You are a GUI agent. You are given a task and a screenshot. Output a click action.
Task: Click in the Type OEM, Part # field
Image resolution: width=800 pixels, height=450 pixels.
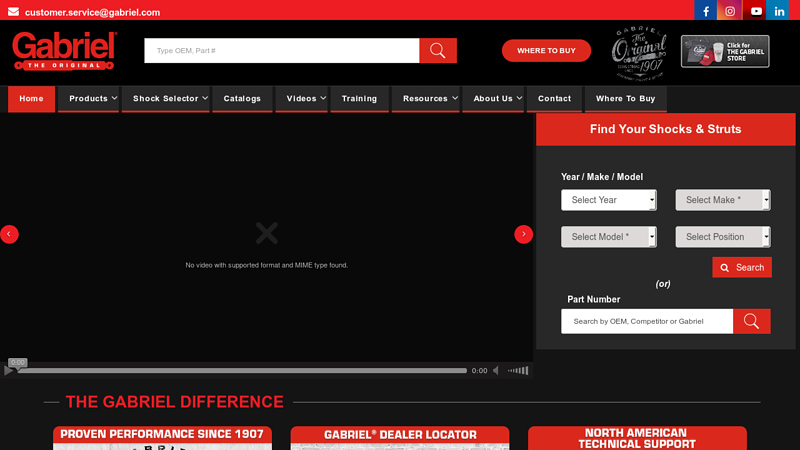pyautogui.click(x=282, y=51)
